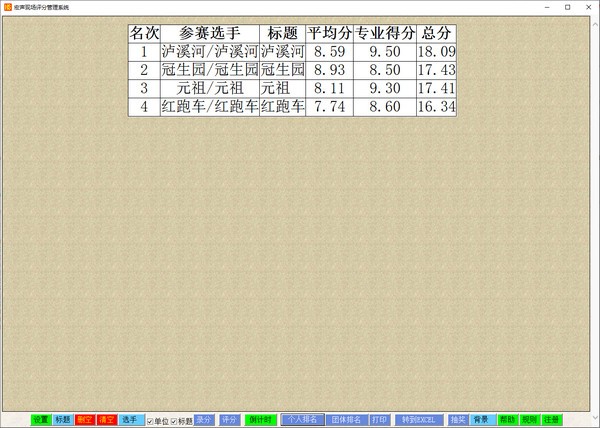The image size is (600, 428).
Task: Click the green 设置 settings button
Action: pos(40,420)
